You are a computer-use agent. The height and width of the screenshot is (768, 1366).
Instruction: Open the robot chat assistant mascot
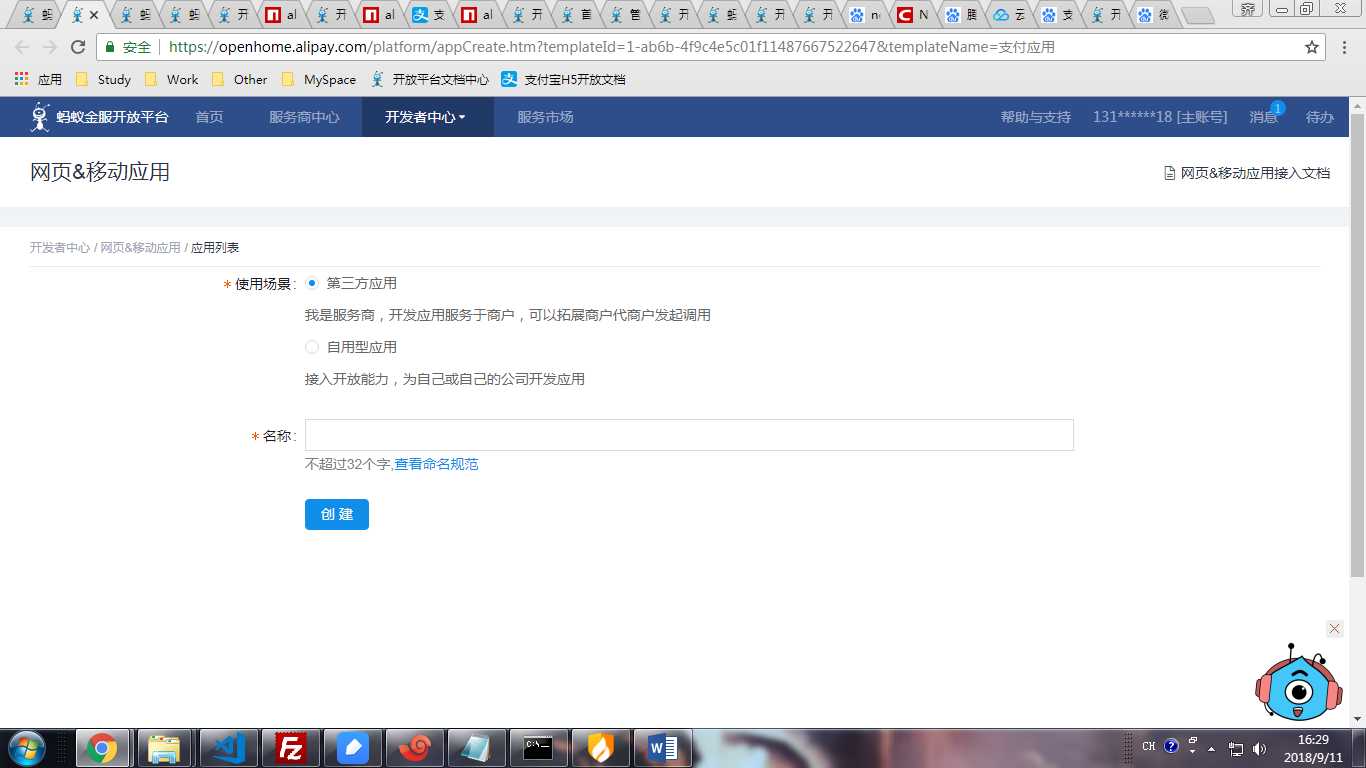[1298, 682]
